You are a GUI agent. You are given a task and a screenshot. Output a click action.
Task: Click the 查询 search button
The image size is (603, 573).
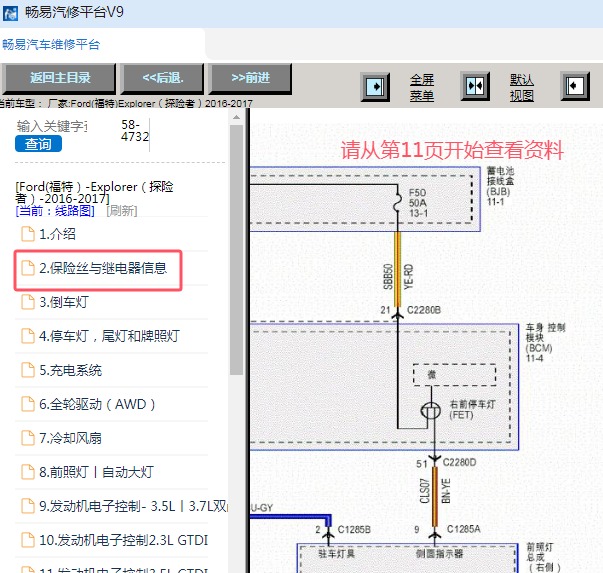pyautogui.click(x=38, y=144)
